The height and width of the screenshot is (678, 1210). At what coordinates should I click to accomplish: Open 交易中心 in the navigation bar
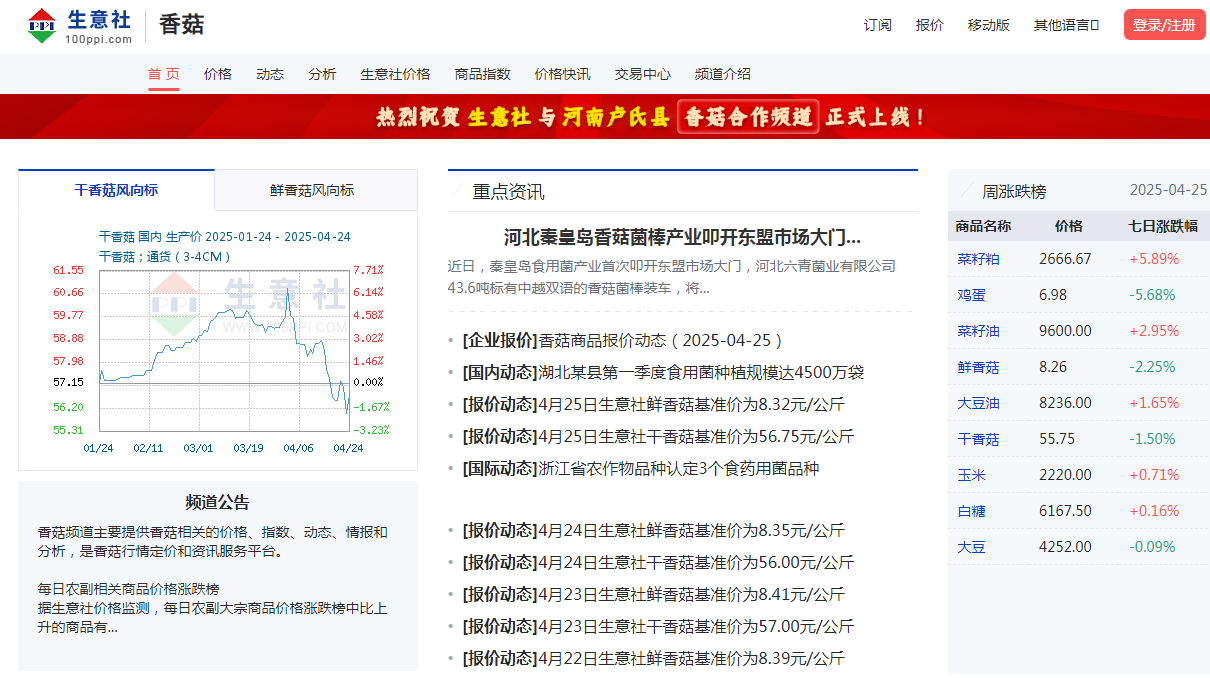tap(642, 74)
